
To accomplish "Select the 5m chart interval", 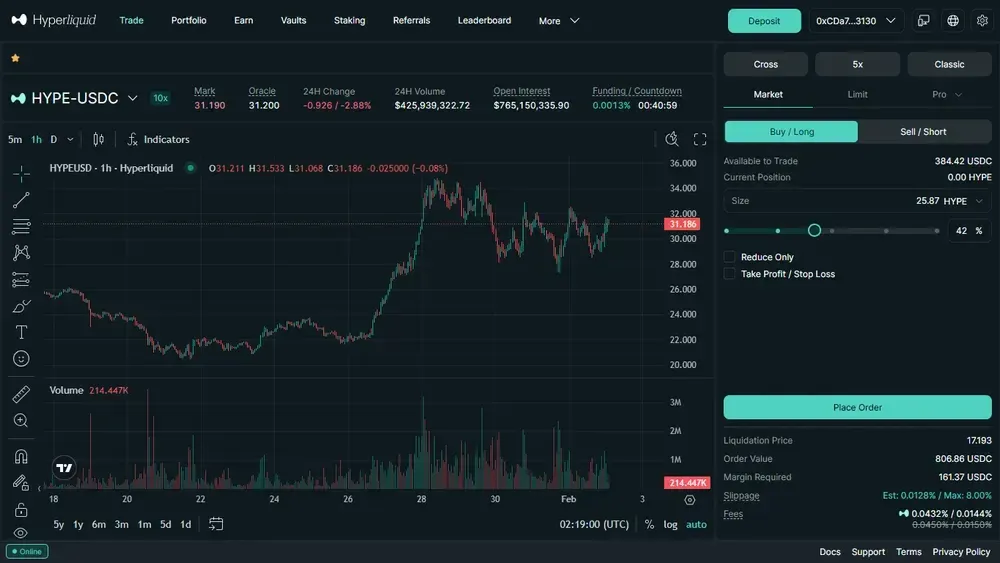I will [x=15, y=139].
